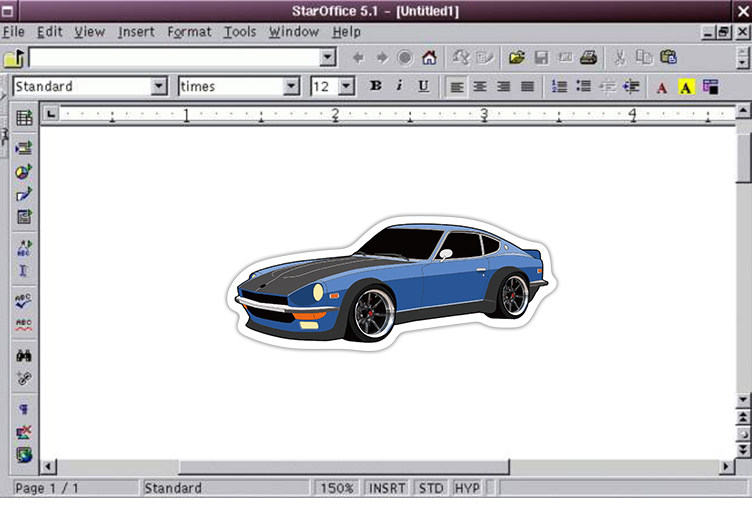Open the Insert menu
The image size is (752, 520).
pyautogui.click(x=136, y=32)
